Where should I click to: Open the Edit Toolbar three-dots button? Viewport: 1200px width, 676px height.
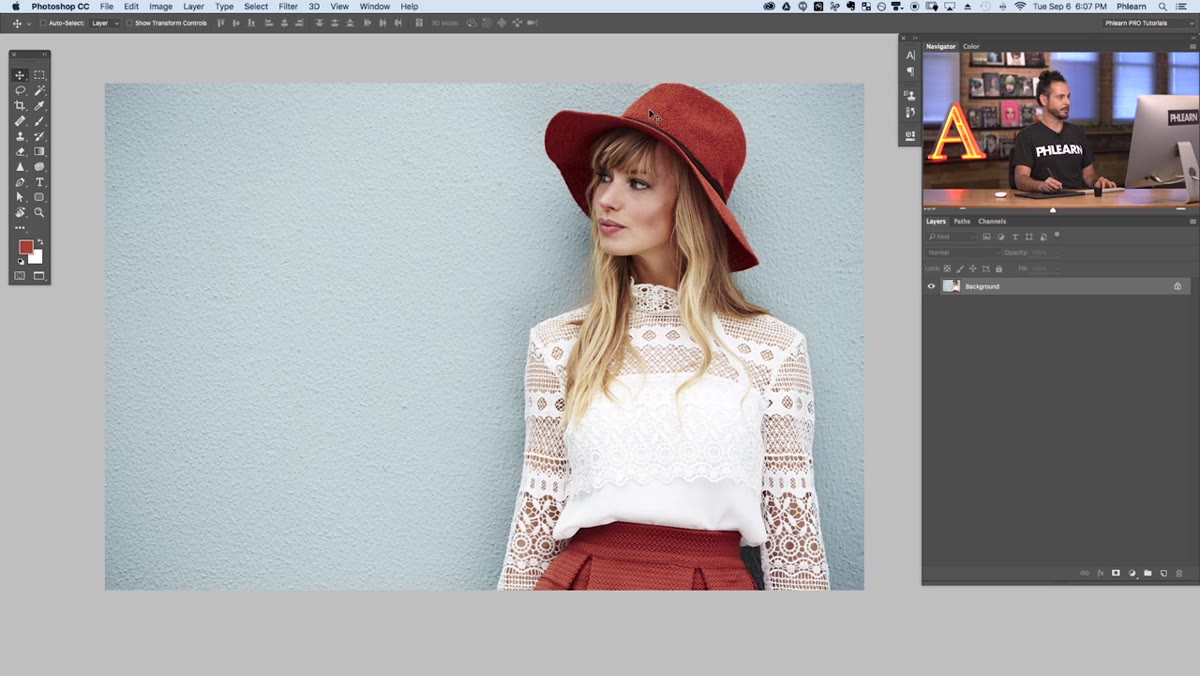tap(19, 228)
